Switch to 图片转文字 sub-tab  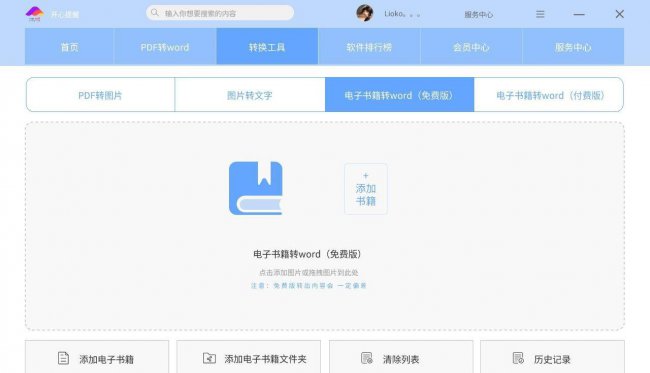(250, 95)
